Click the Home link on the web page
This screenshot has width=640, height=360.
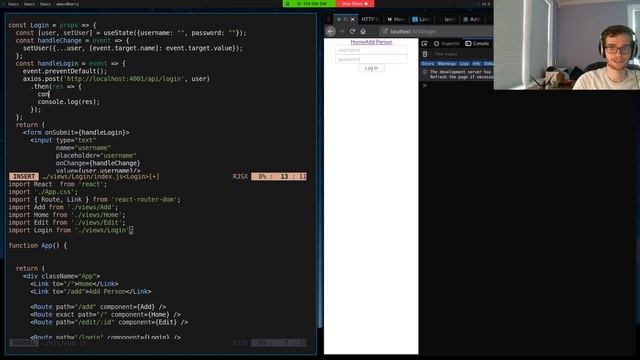(x=357, y=42)
